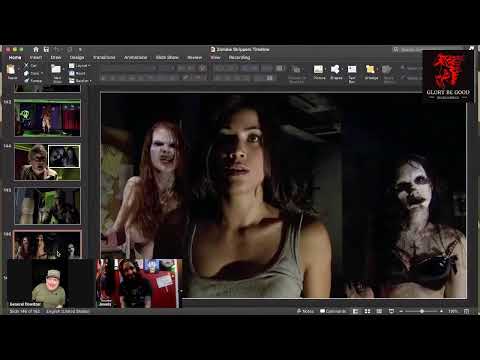Click the fit slide to window icon

[x=466, y=311]
